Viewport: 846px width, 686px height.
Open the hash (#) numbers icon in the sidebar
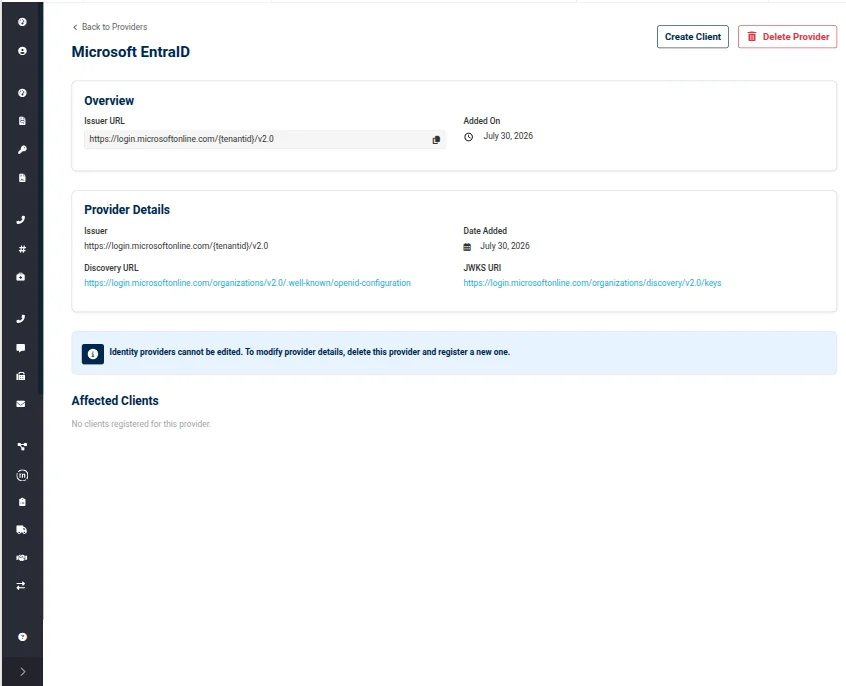(x=22, y=249)
